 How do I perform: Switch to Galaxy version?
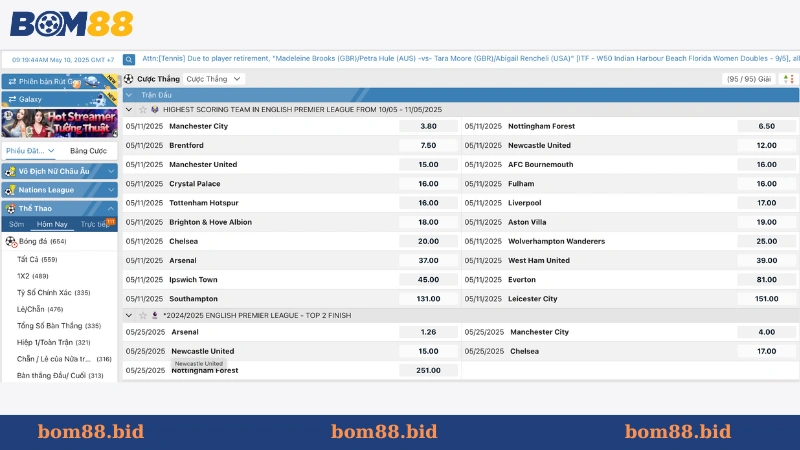[x=60, y=99]
